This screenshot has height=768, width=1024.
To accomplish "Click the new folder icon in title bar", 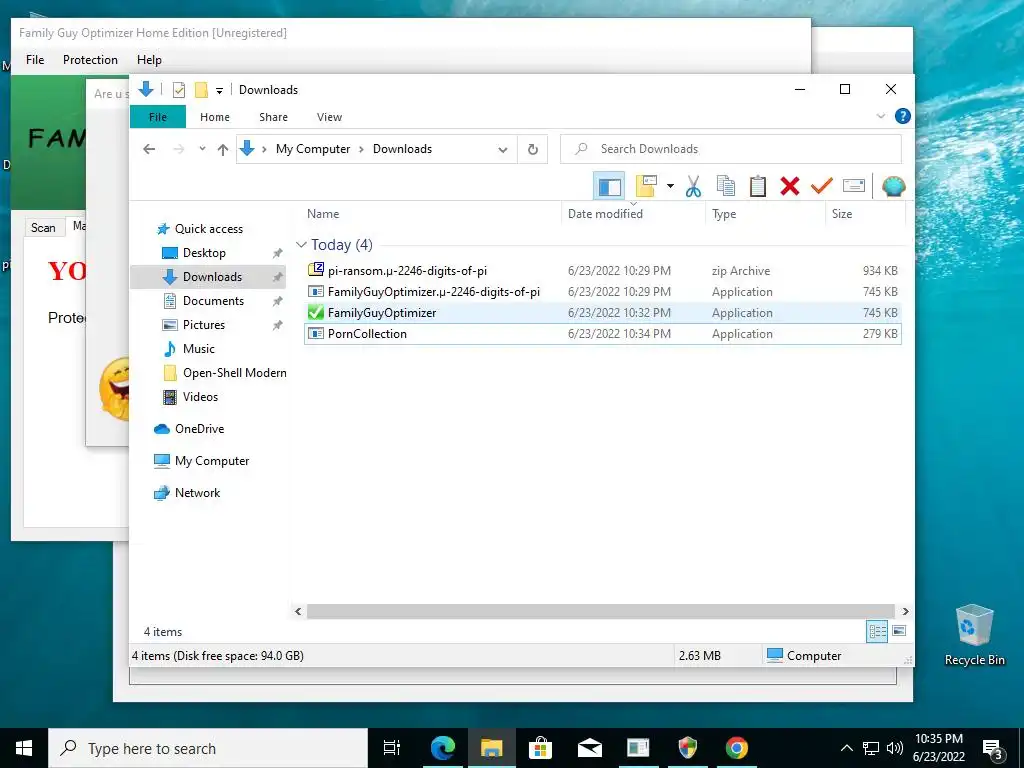I will coord(201,90).
